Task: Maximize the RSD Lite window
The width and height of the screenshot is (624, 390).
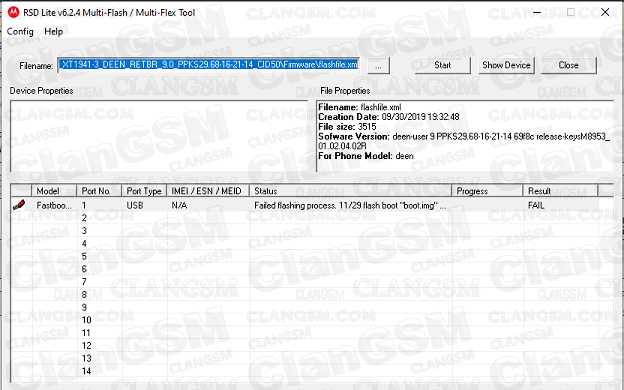Action: pyautogui.click(x=571, y=12)
